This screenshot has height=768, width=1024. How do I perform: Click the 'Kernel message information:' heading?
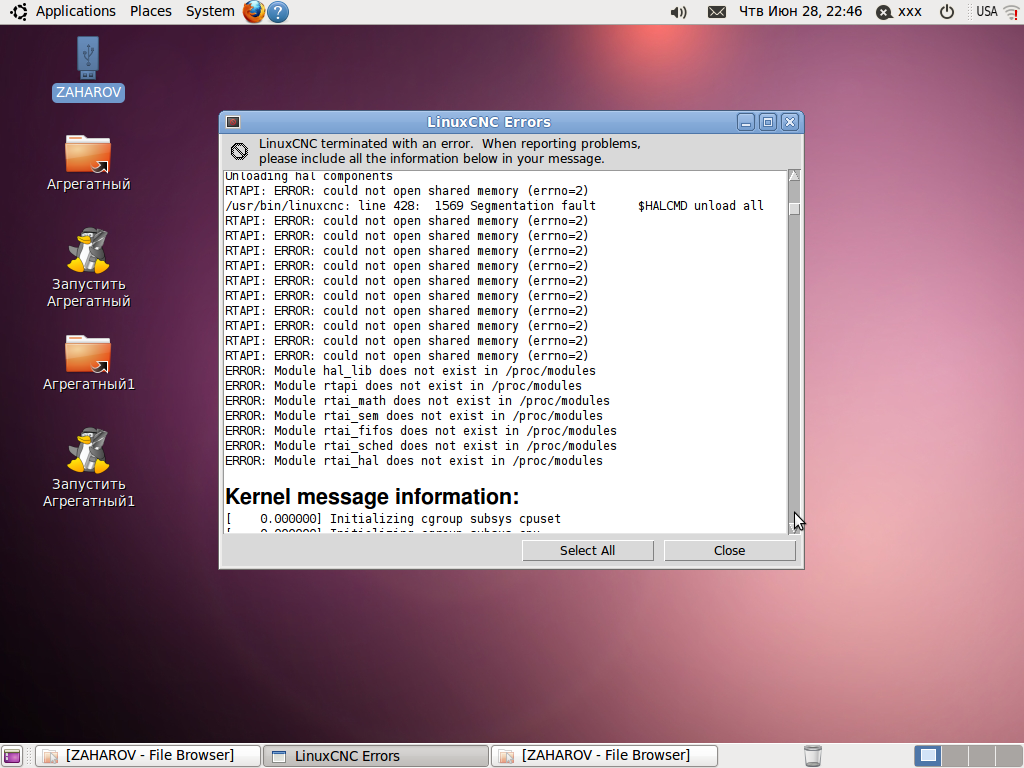(x=372, y=497)
